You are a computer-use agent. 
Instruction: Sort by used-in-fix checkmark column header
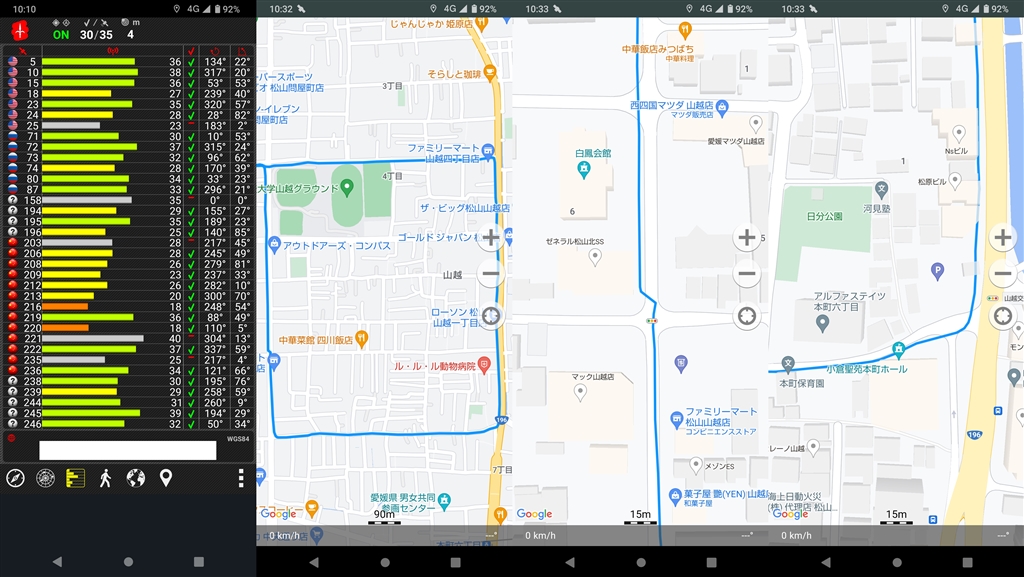[191, 51]
